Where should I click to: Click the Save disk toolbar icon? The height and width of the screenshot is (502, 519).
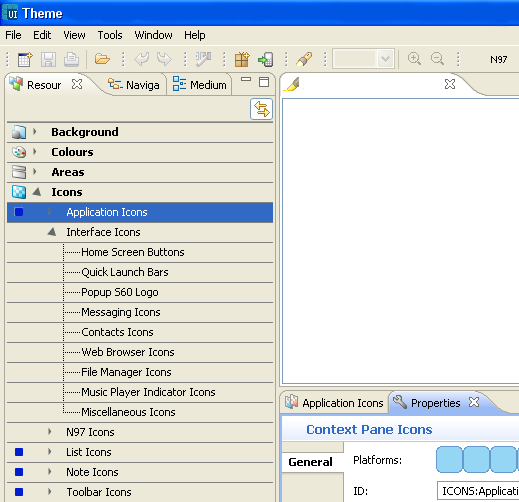48,60
